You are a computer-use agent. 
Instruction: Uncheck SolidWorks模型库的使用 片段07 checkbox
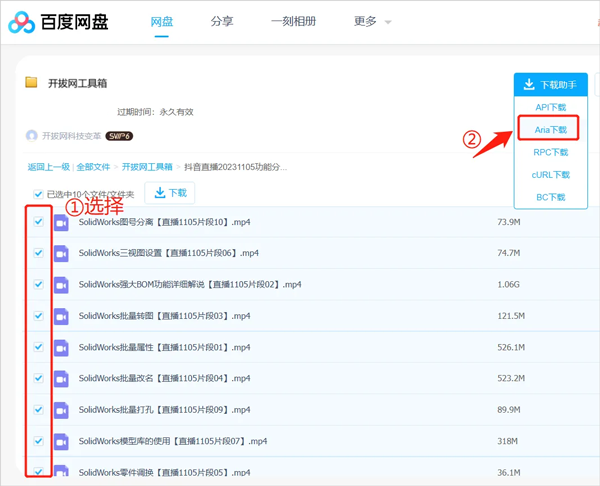(x=39, y=441)
